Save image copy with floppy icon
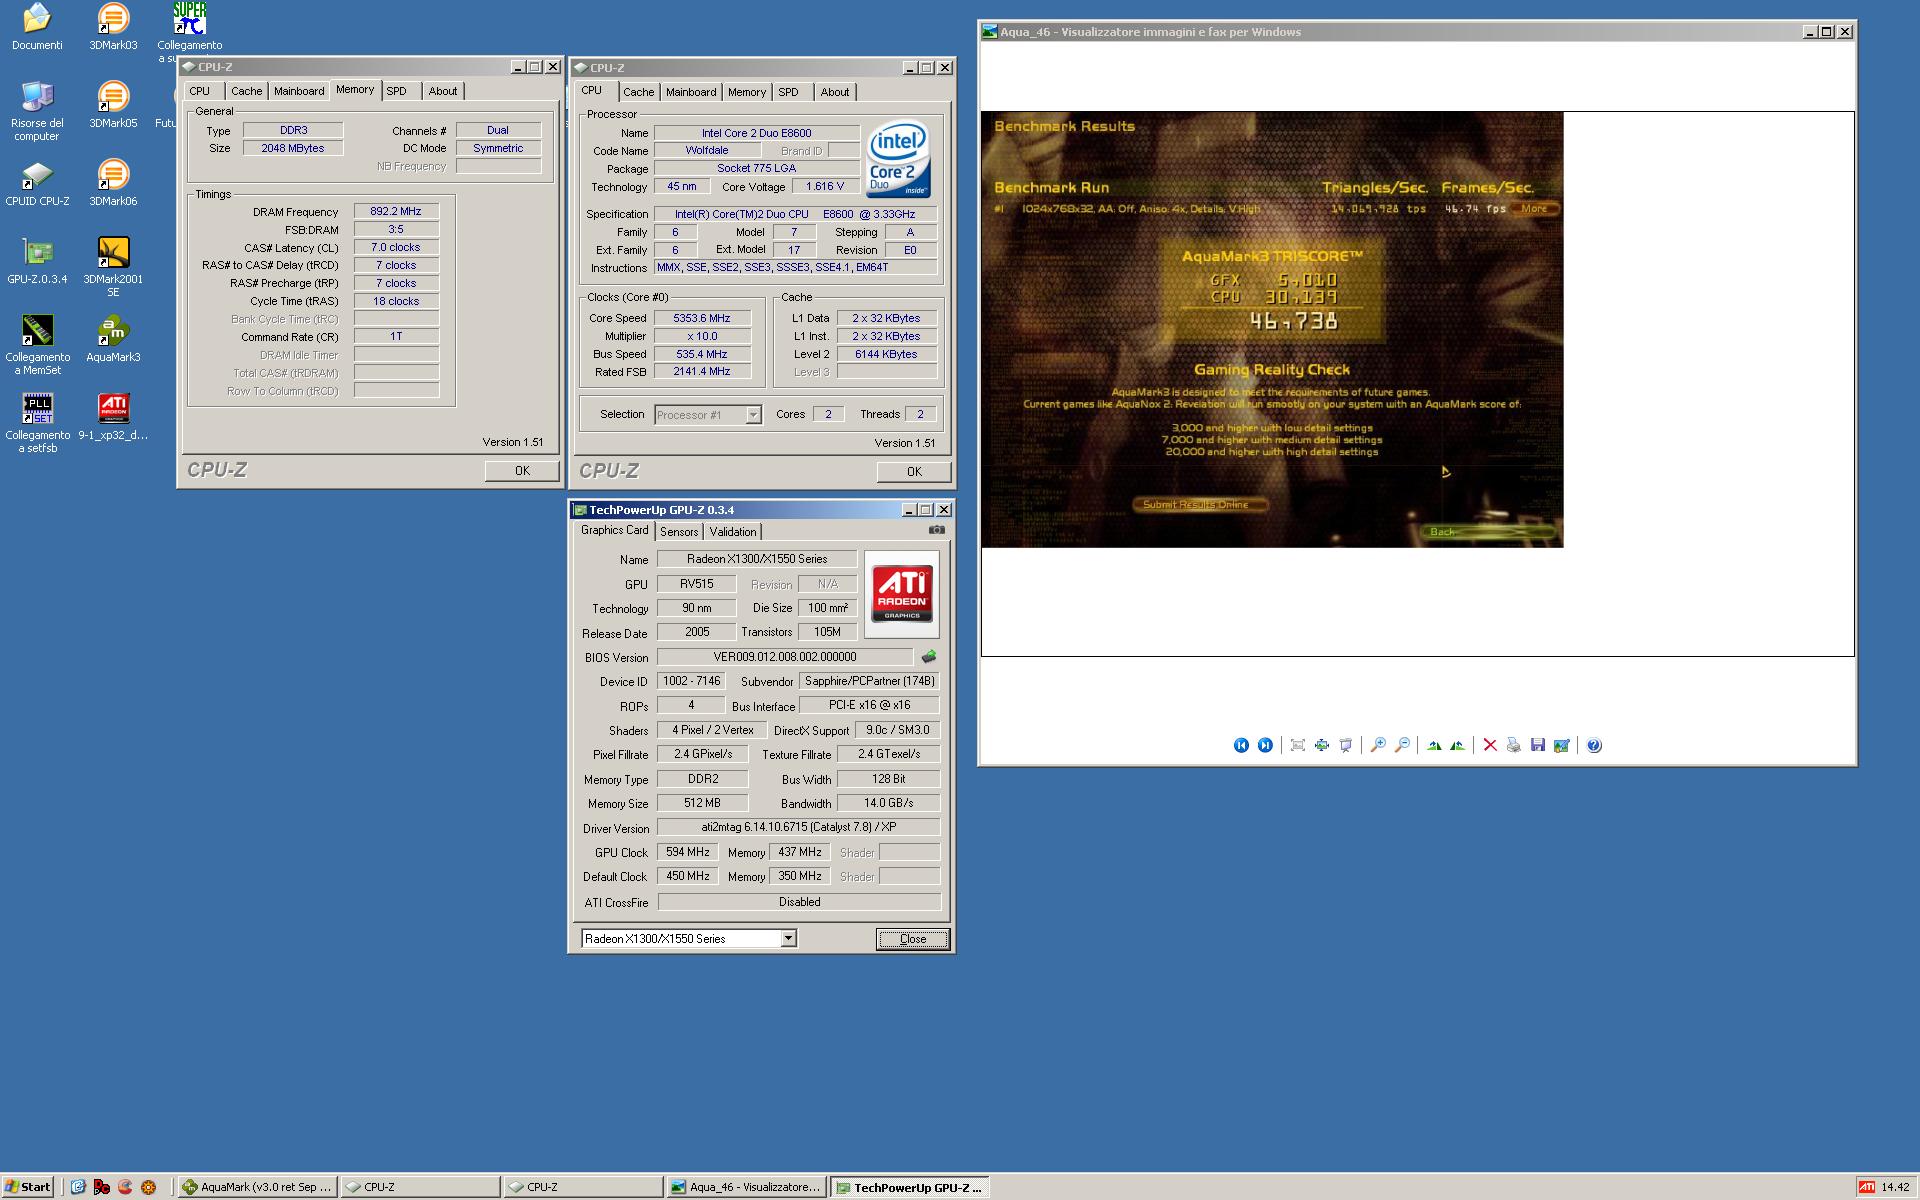This screenshot has width=1920, height=1200. click(1538, 745)
